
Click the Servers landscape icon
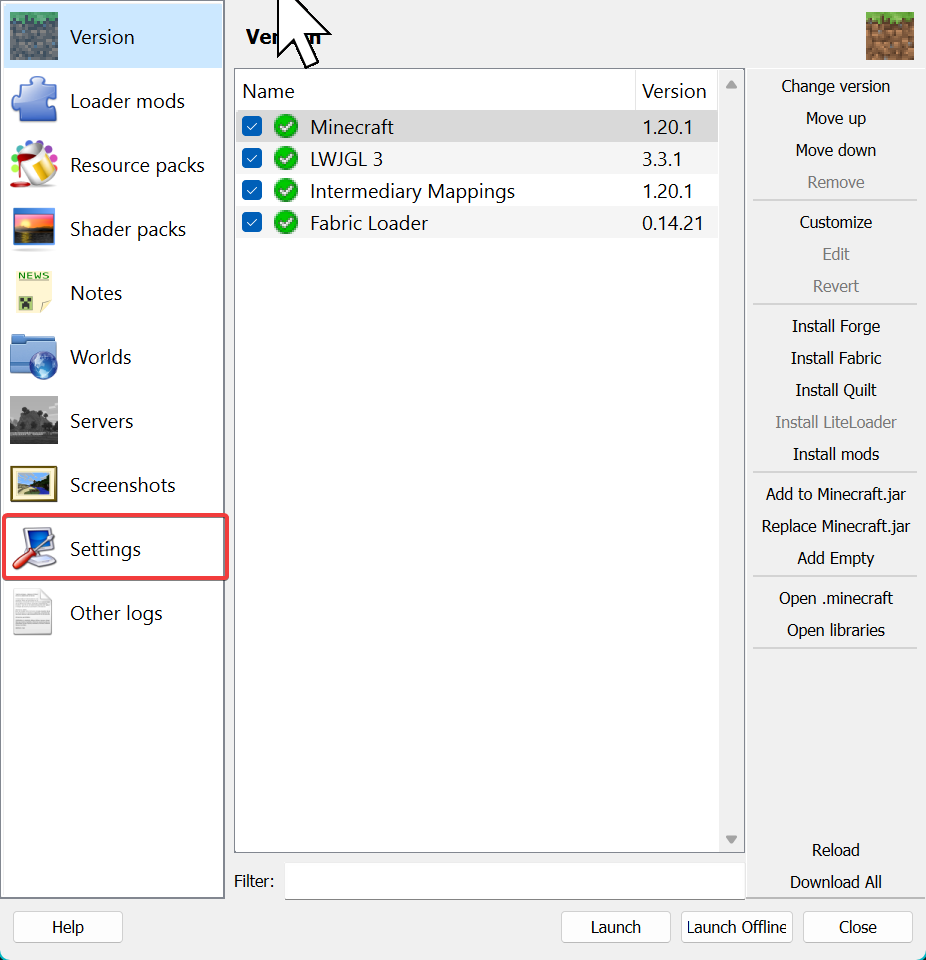click(34, 420)
